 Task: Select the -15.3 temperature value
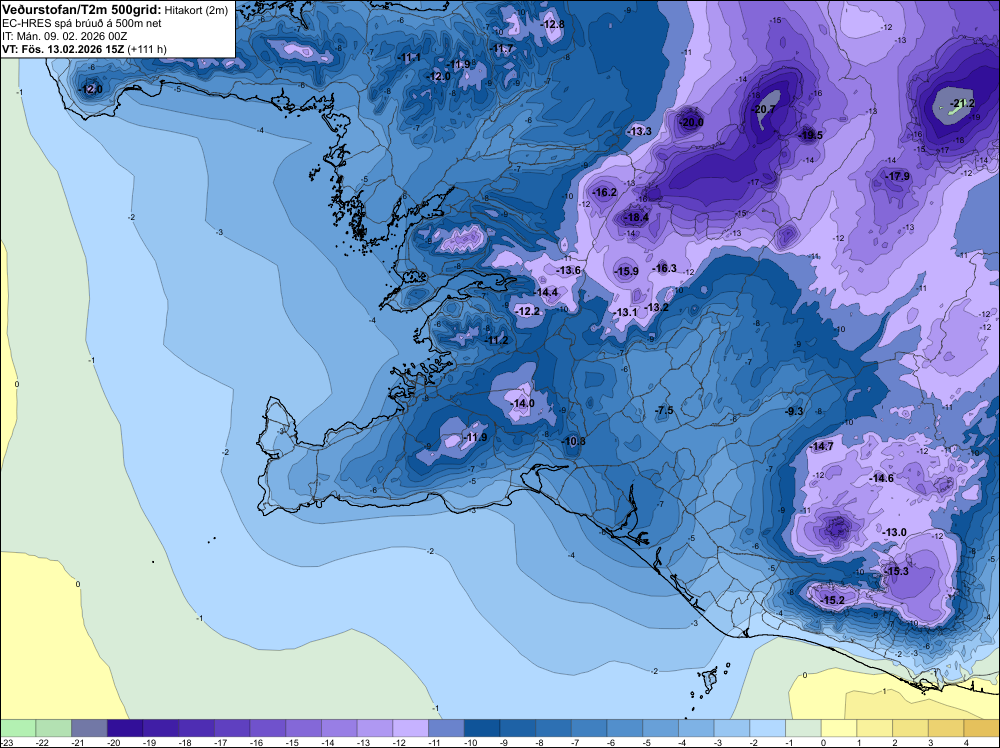(x=897, y=571)
